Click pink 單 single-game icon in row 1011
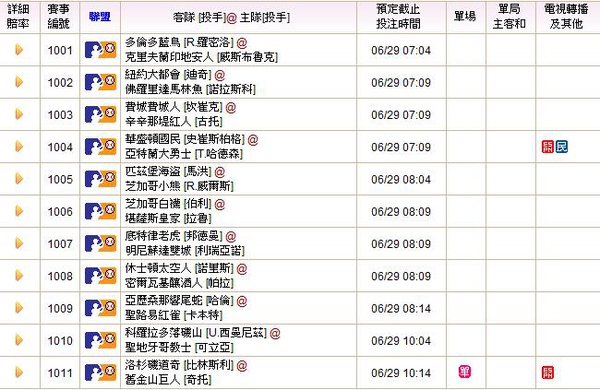600x390 pixels. (x=465, y=372)
